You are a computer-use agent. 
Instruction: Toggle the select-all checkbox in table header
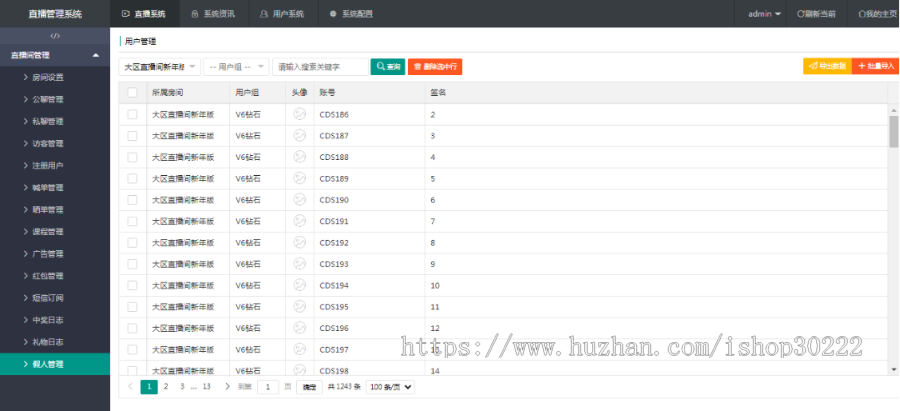[x=132, y=92]
